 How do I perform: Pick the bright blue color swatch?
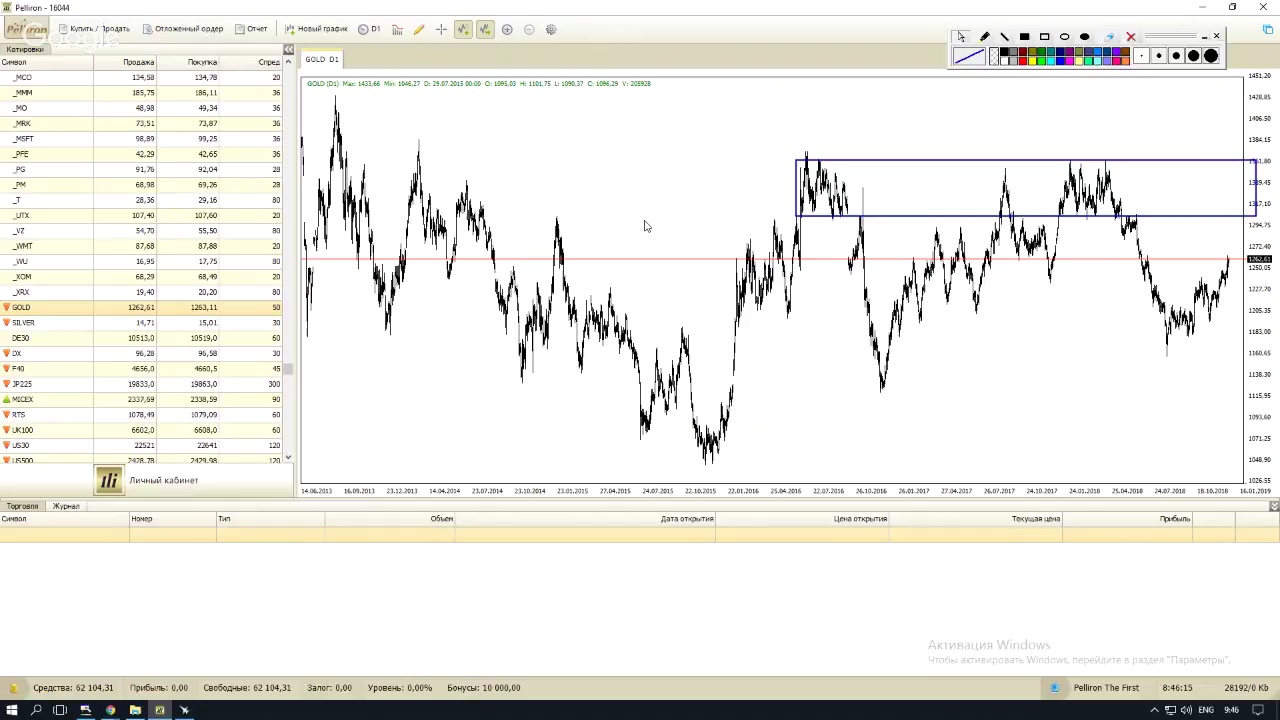tap(1060, 61)
